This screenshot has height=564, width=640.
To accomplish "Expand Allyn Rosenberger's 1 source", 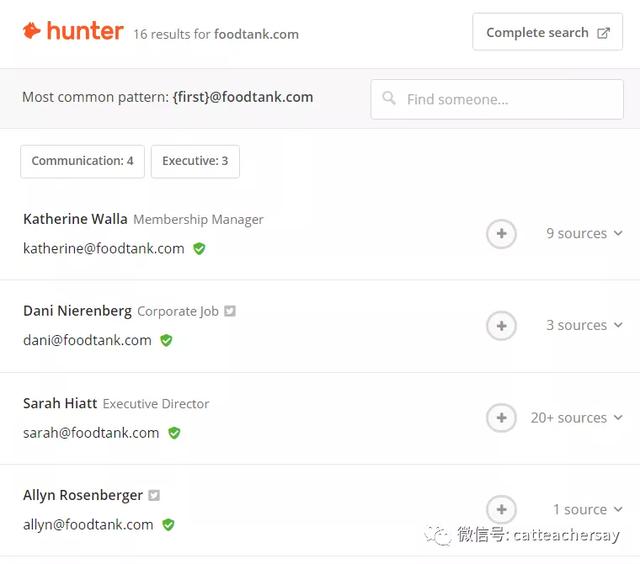I will (587, 510).
